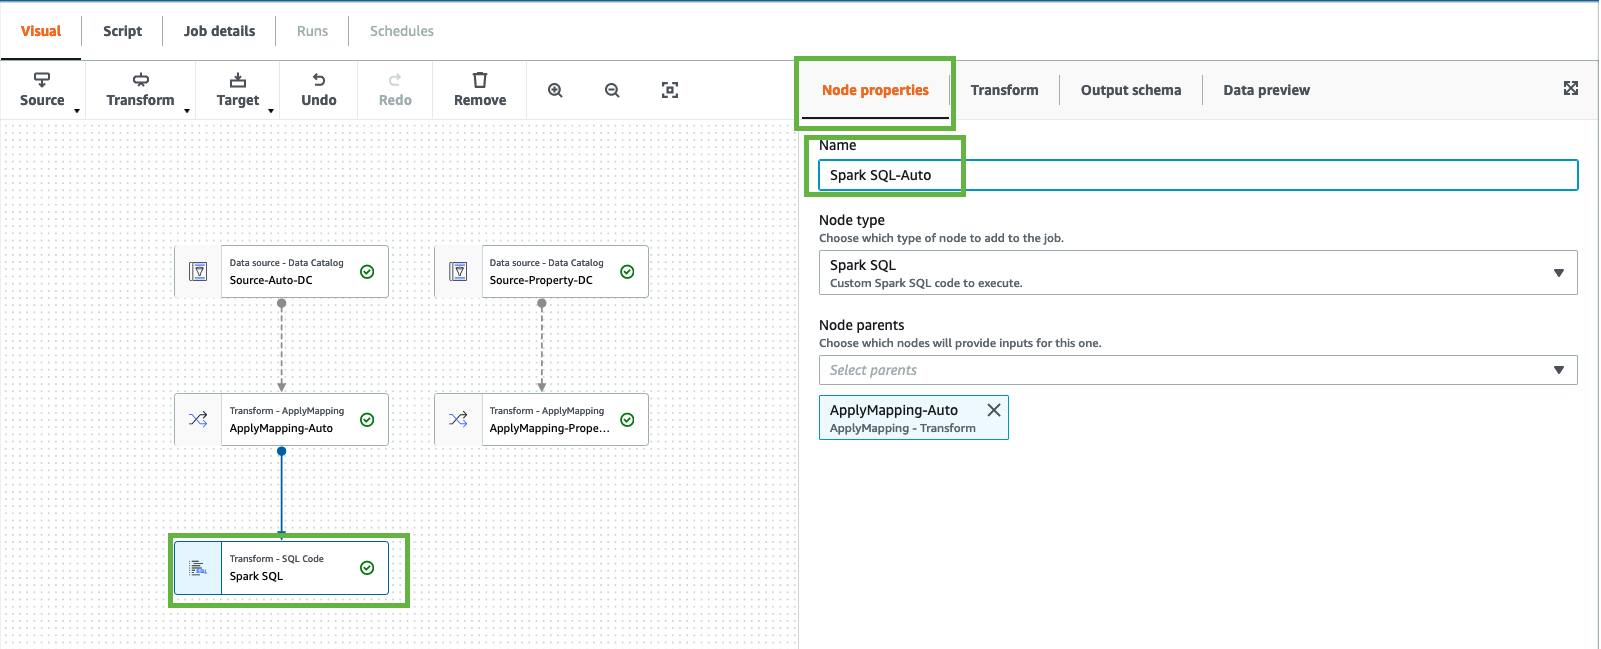Image resolution: width=1601 pixels, height=649 pixels.
Task: Click the ApplyMapping-Auto transform node icon
Action: coord(198,420)
